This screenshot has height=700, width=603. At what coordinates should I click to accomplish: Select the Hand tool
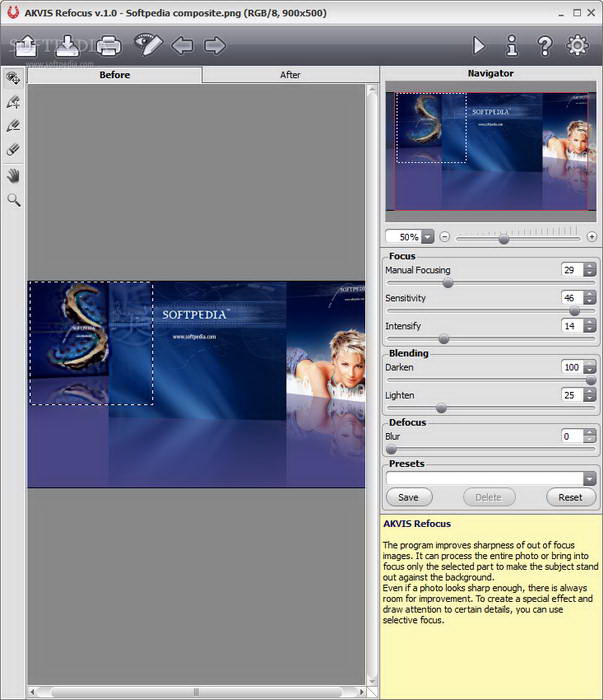13,176
